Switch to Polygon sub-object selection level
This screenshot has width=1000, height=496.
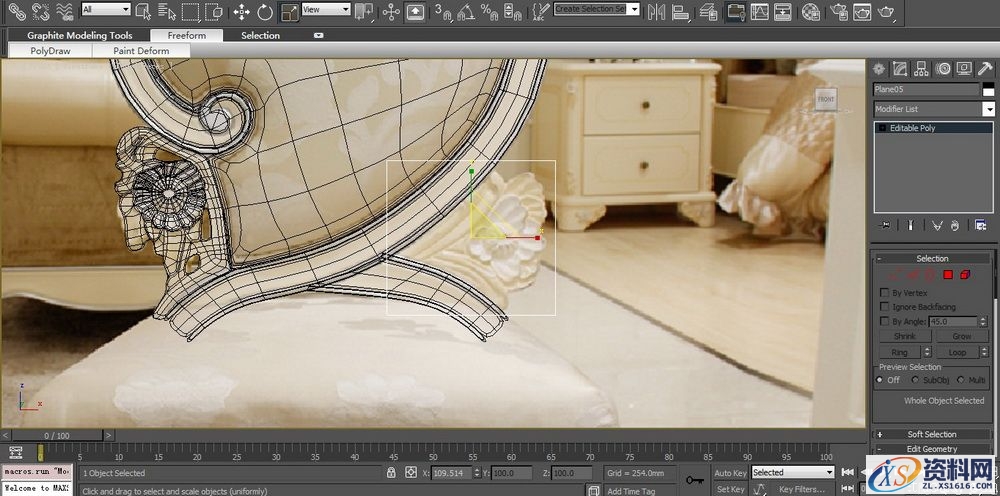click(947, 274)
